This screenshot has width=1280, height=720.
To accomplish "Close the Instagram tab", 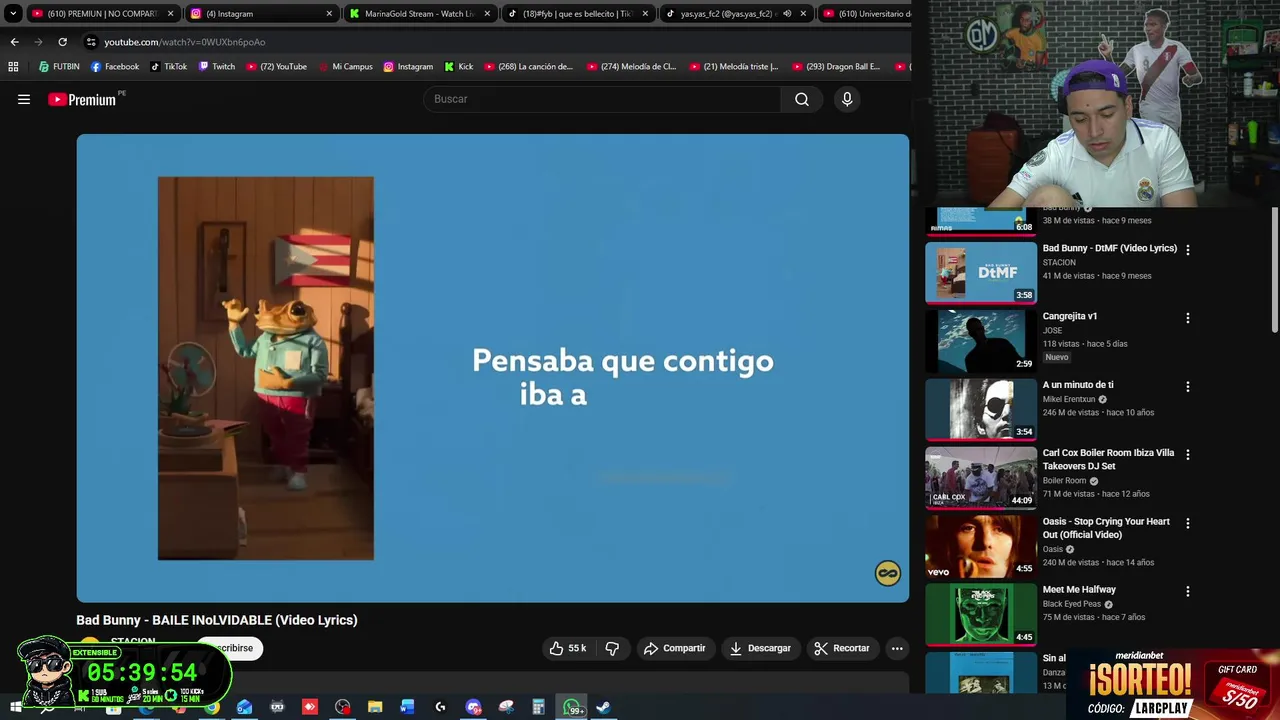I will pos(329,14).
